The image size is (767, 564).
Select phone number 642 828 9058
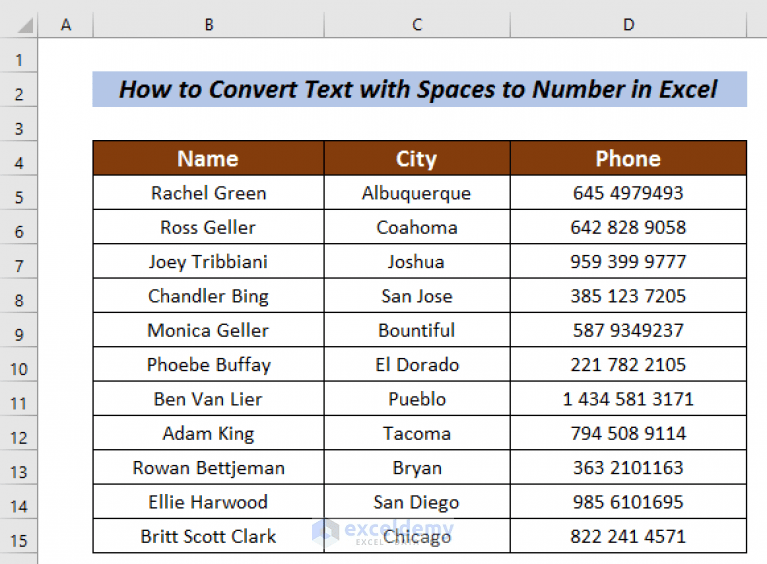pos(629,227)
